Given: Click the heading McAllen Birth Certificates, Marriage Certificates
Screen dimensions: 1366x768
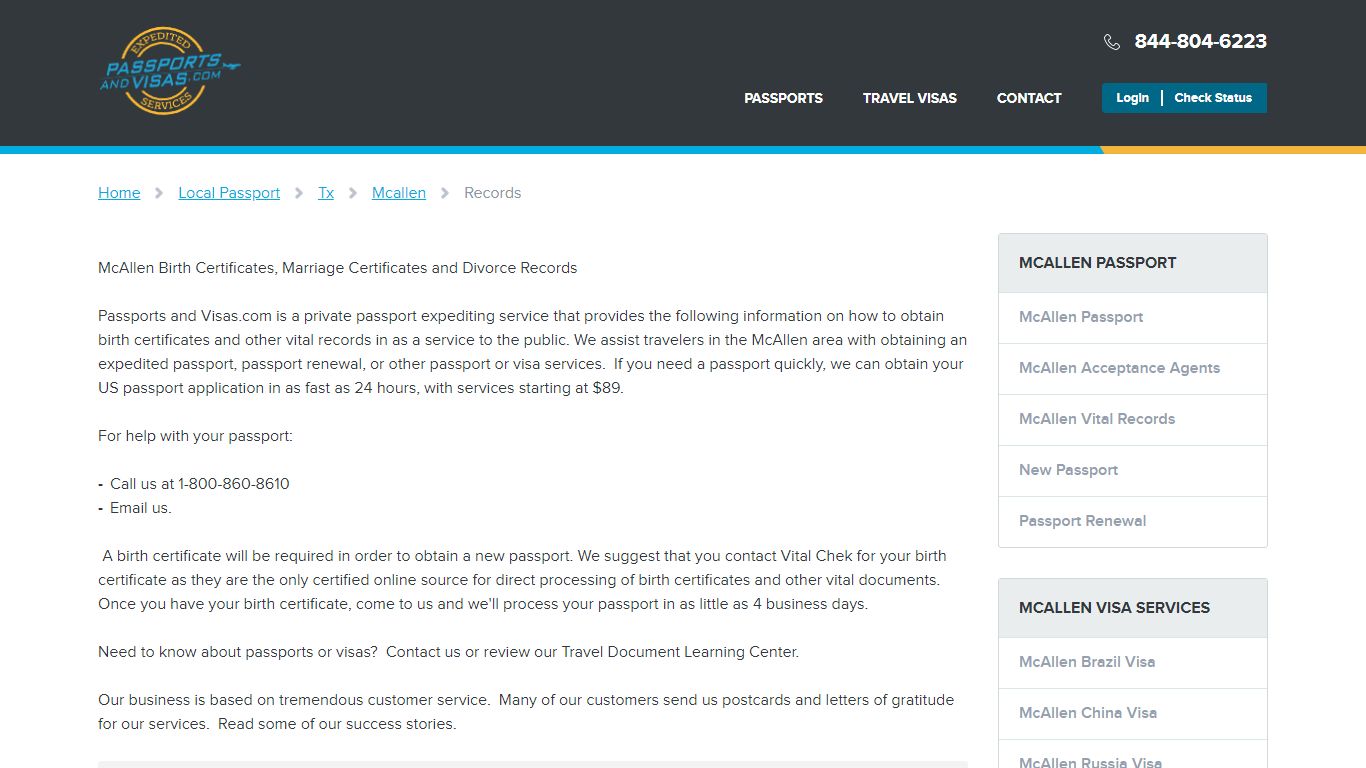Looking at the screenshot, I should click(337, 268).
